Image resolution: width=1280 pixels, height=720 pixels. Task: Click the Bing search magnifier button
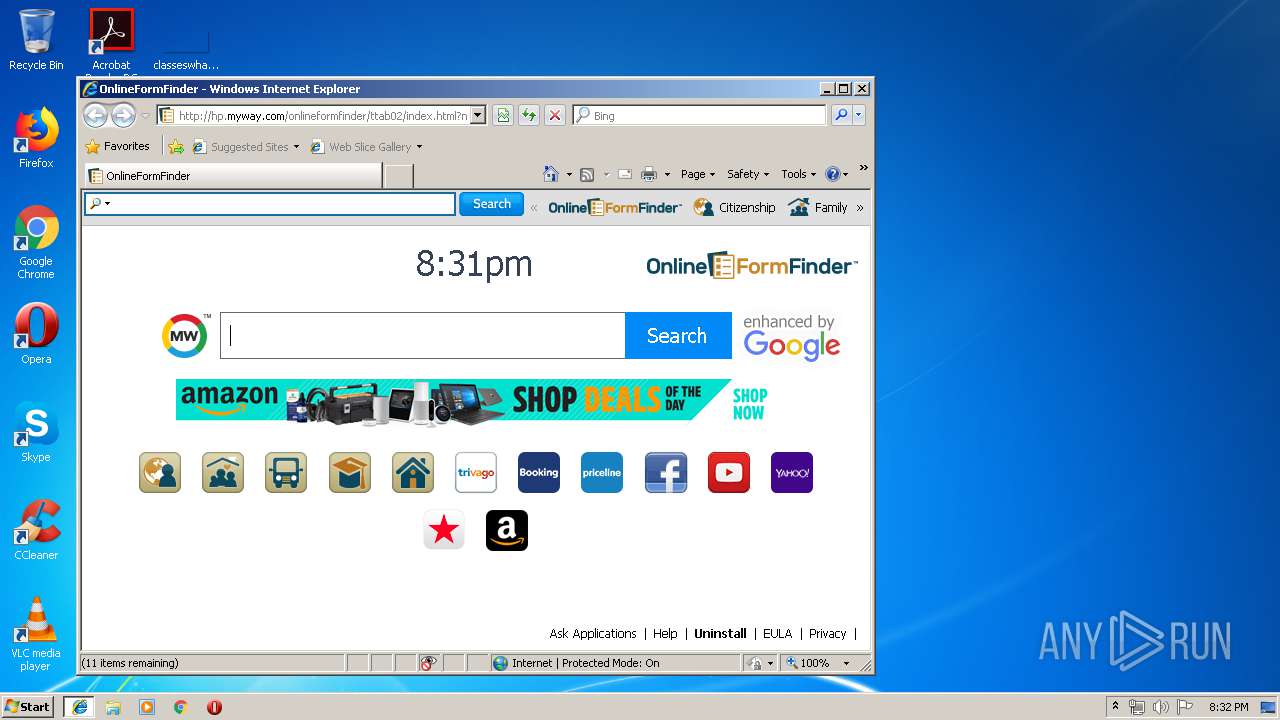pos(841,115)
